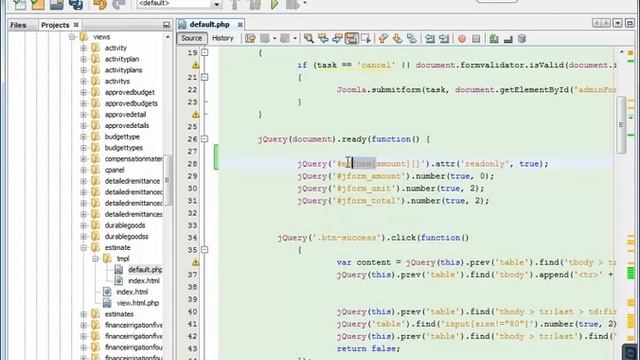
Task: Expand the durablegoods folder
Action: 84,225
